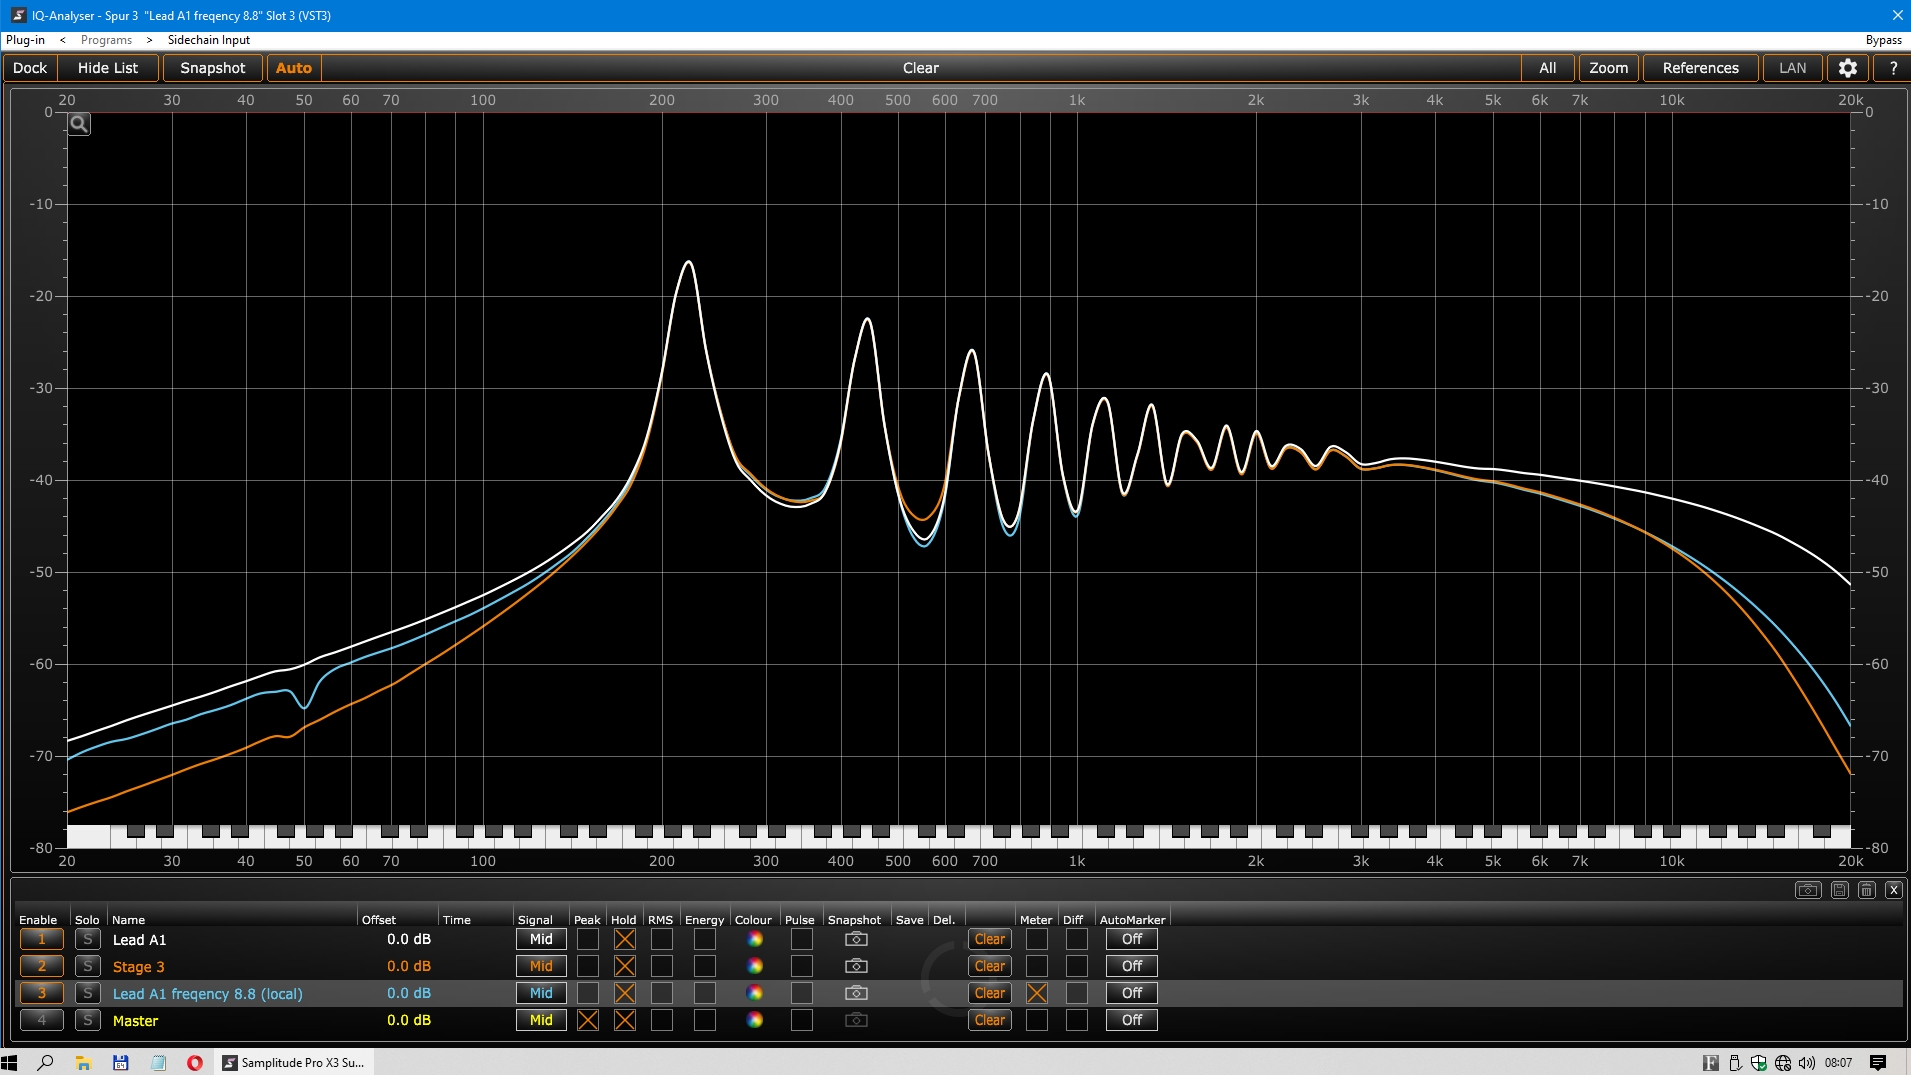Image resolution: width=1911 pixels, height=1075 pixels.
Task: Open Signal Mid selector for Stage 3
Action: pyautogui.click(x=541, y=966)
